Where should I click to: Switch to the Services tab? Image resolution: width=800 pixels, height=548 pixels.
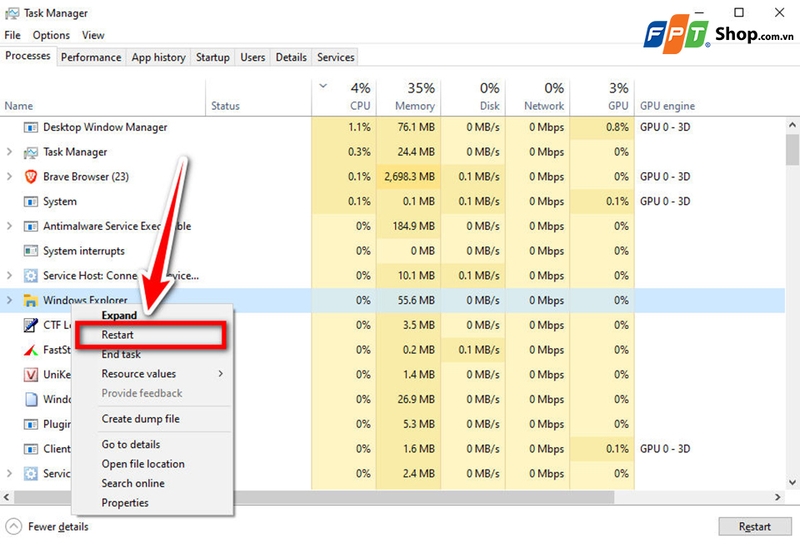(335, 57)
